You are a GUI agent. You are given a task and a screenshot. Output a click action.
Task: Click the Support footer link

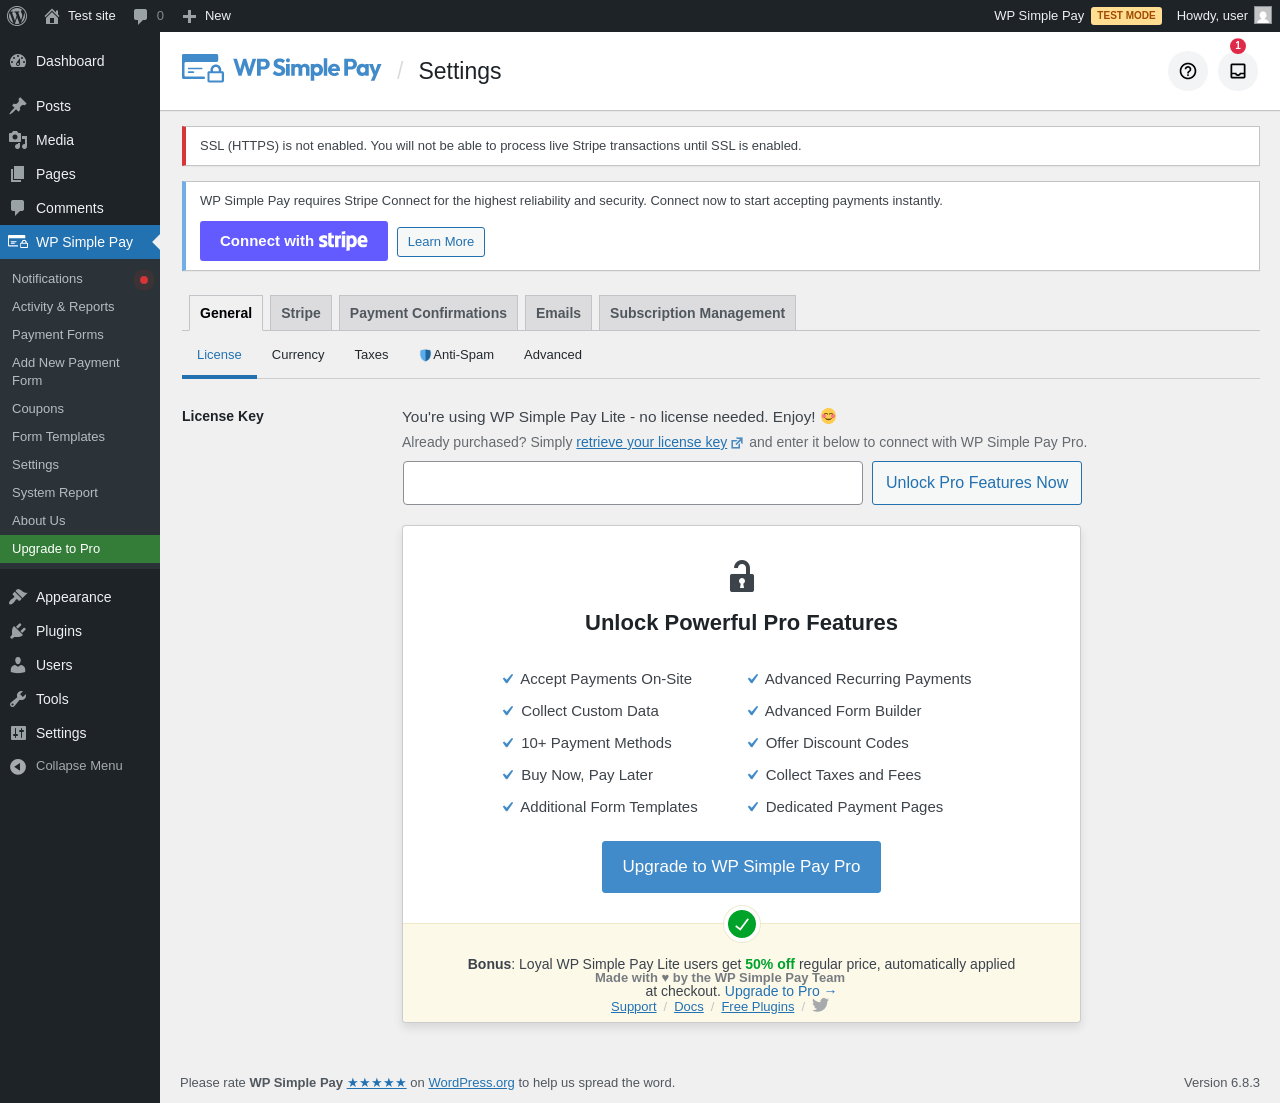[x=634, y=1006]
